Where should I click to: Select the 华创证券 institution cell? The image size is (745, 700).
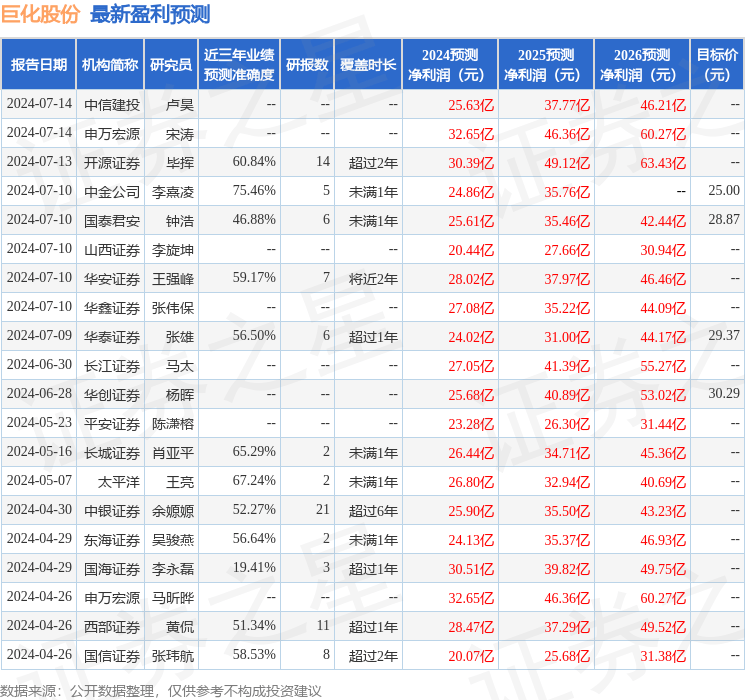point(112,395)
